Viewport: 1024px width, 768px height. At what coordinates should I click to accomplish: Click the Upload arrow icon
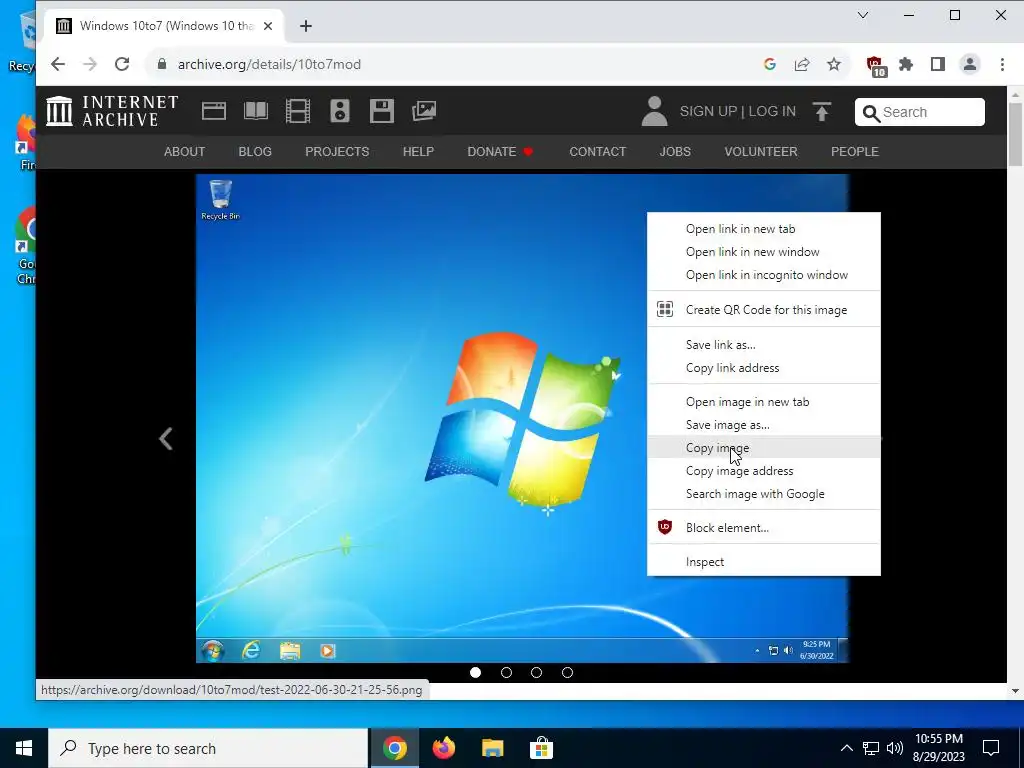(x=822, y=112)
